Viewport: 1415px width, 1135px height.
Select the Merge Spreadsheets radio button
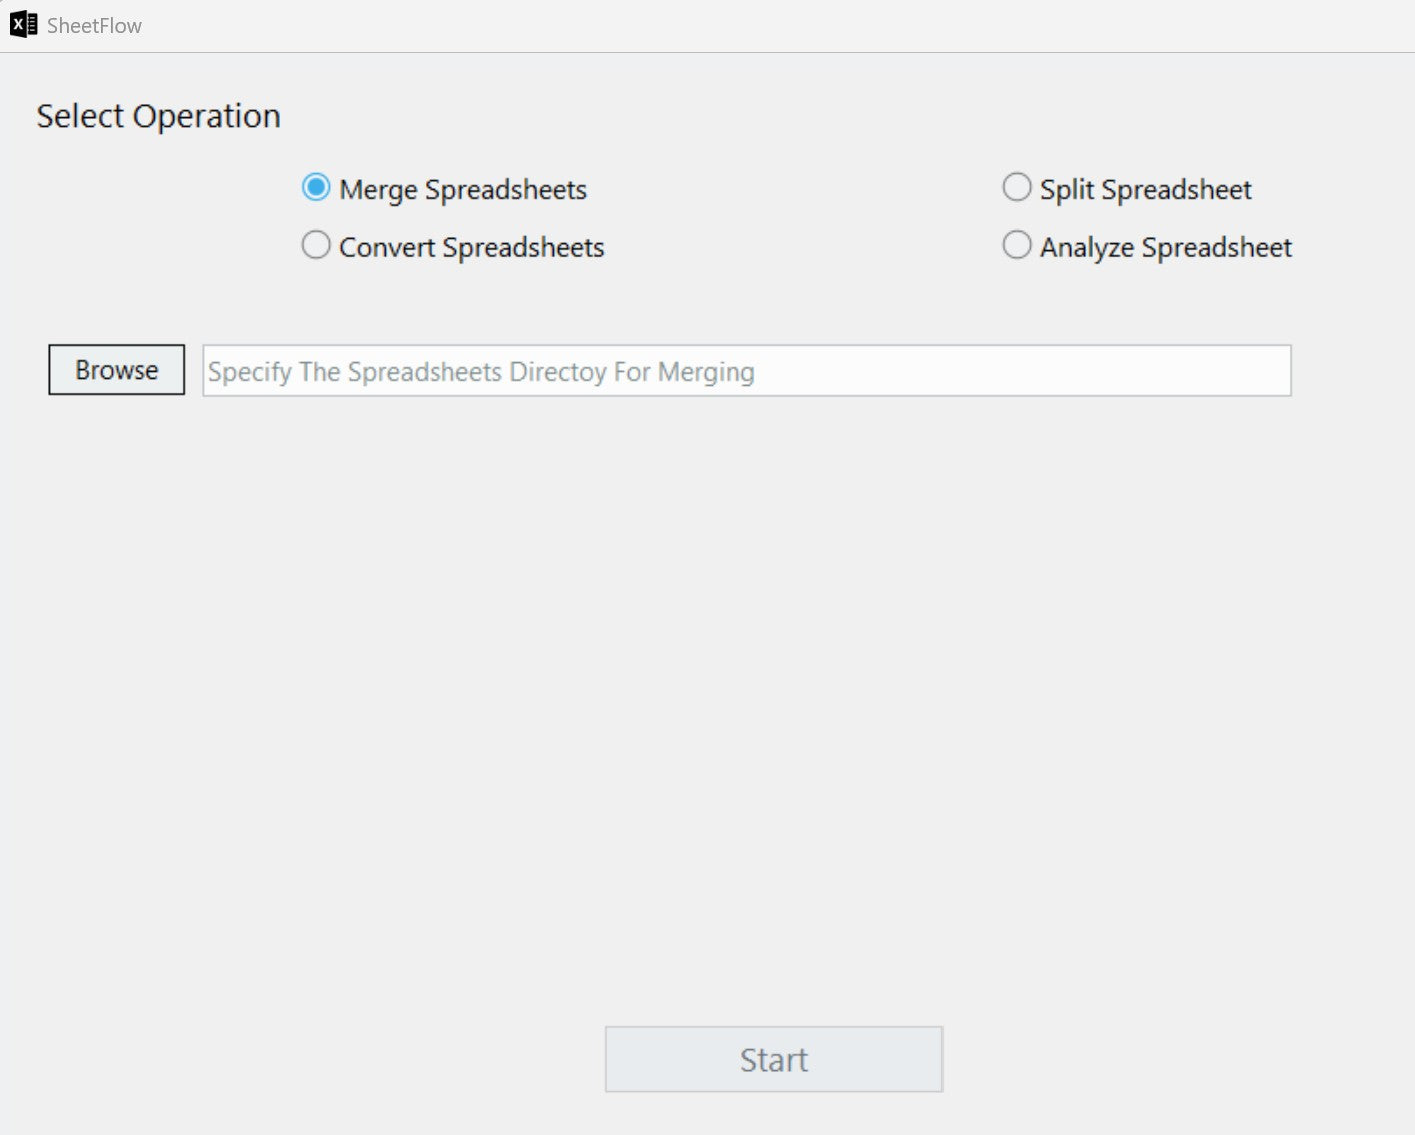tap(316, 188)
